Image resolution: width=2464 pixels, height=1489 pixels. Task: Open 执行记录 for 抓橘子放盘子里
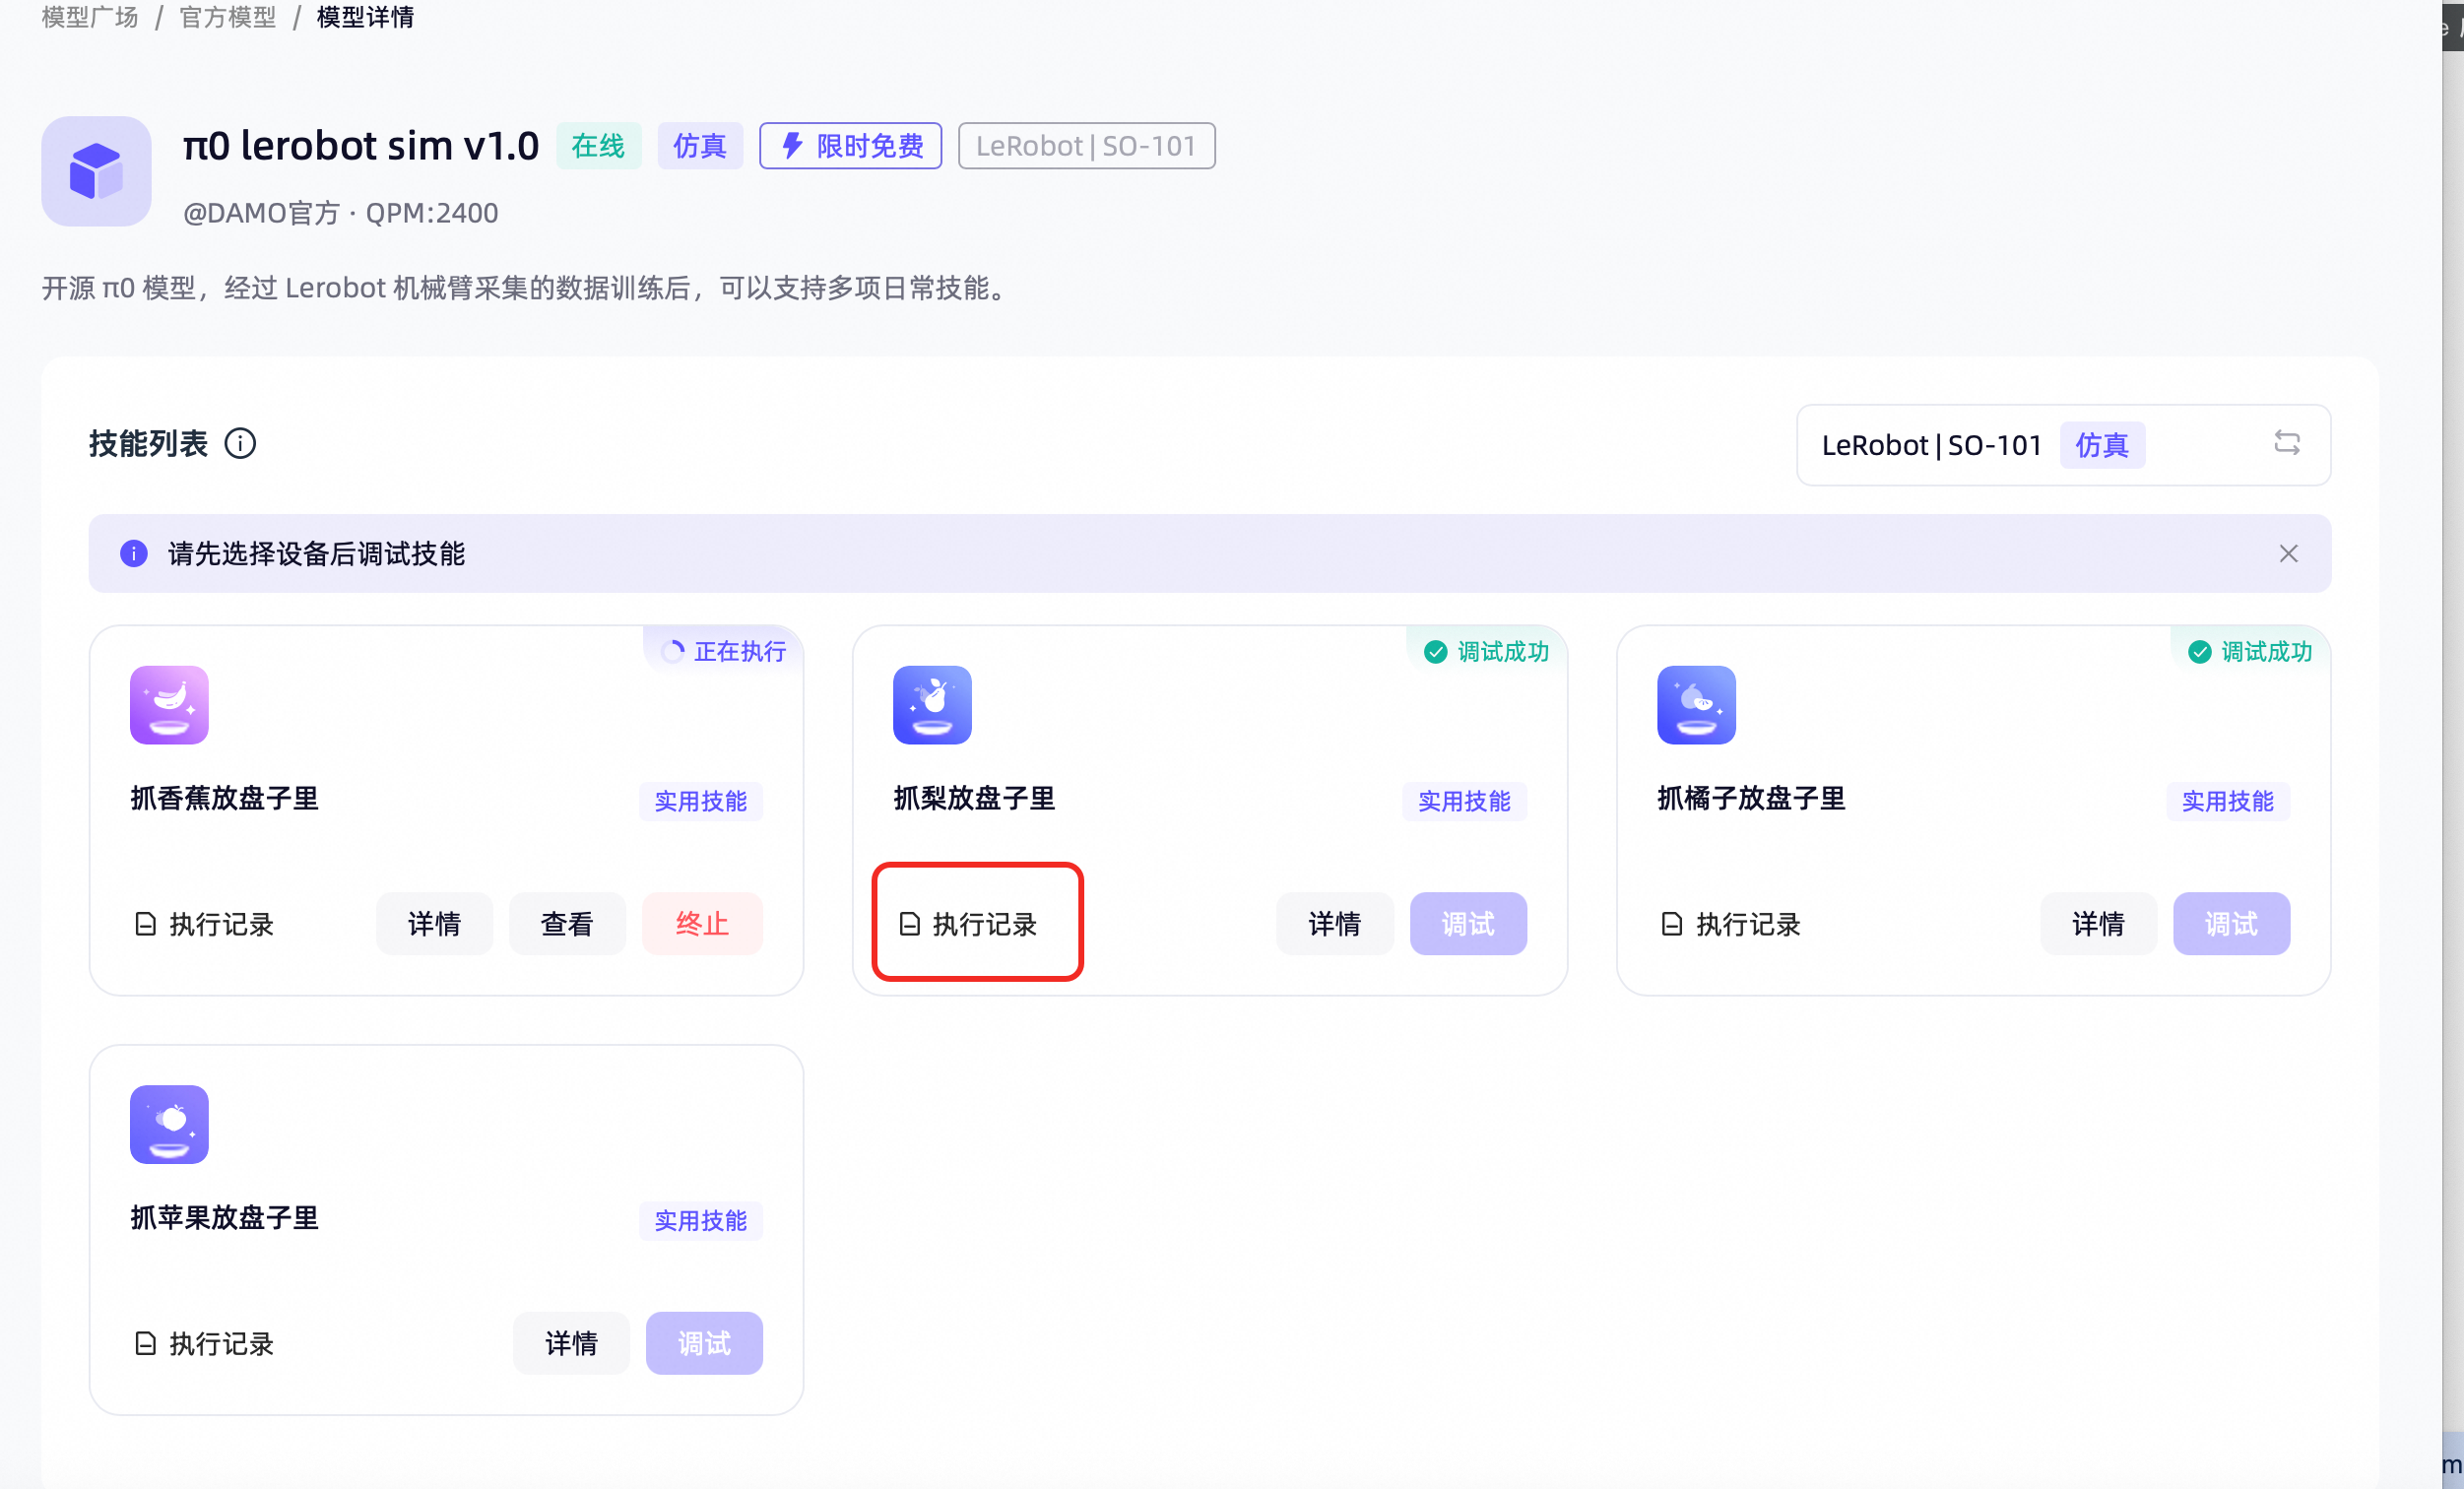(1731, 924)
